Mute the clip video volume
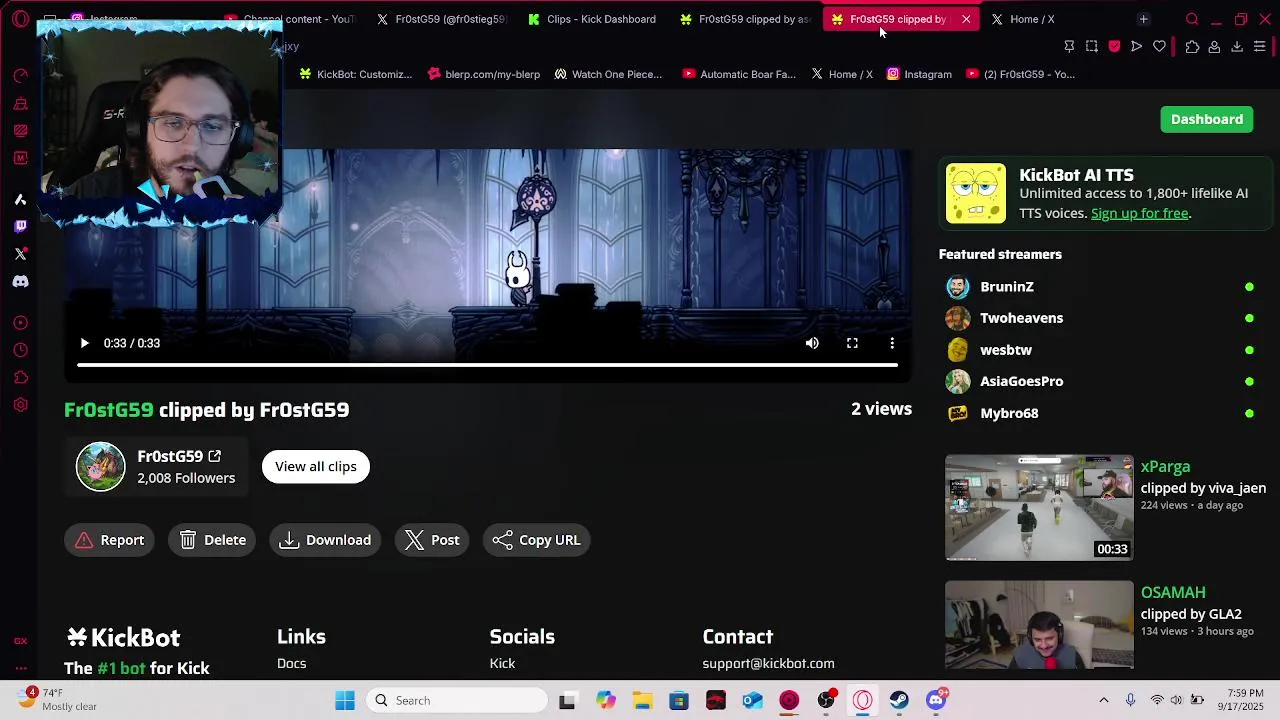This screenshot has height=720, width=1280. pos(812,343)
